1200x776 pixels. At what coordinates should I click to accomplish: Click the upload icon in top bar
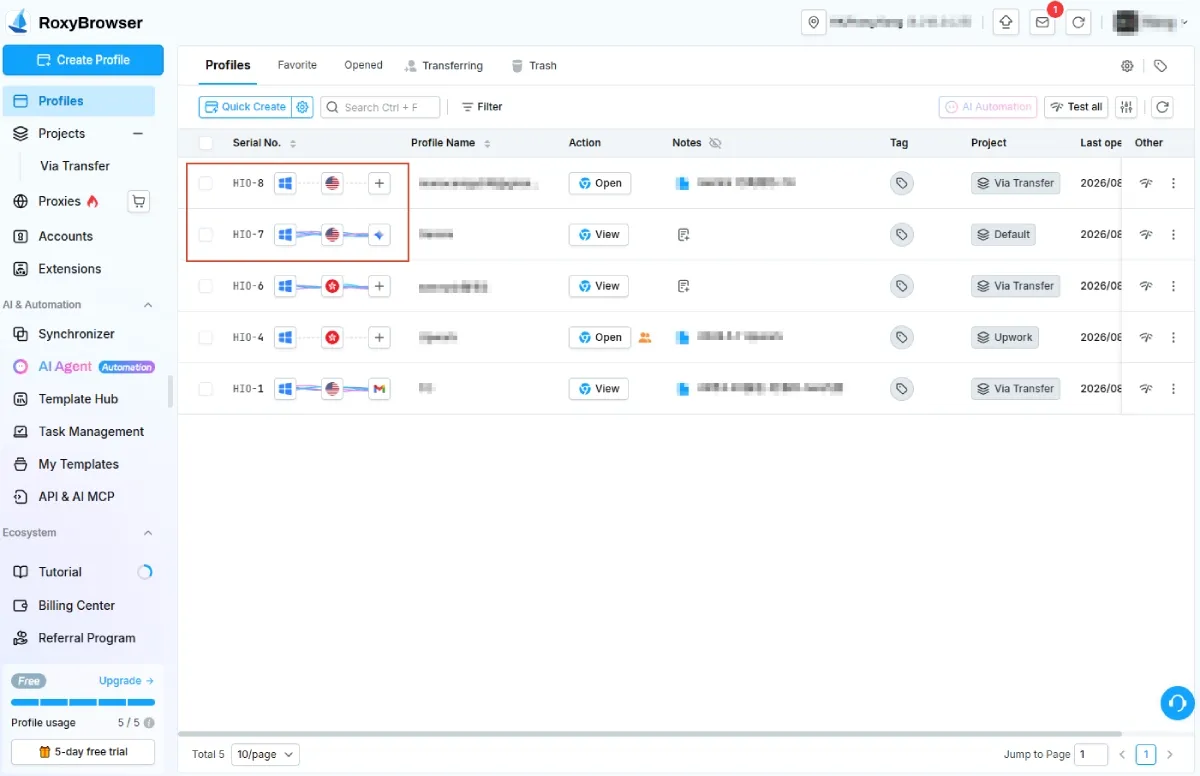pyautogui.click(x=1006, y=22)
